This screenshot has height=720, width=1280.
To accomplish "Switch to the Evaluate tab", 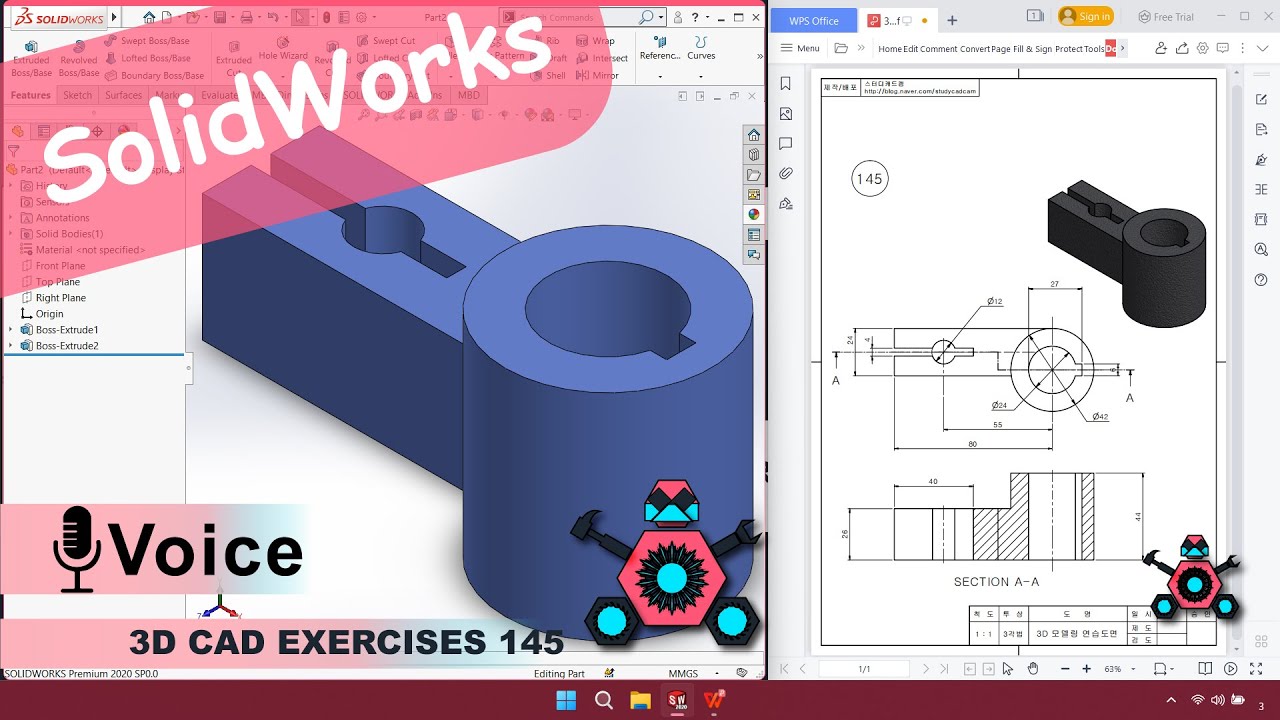I will coord(220,95).
